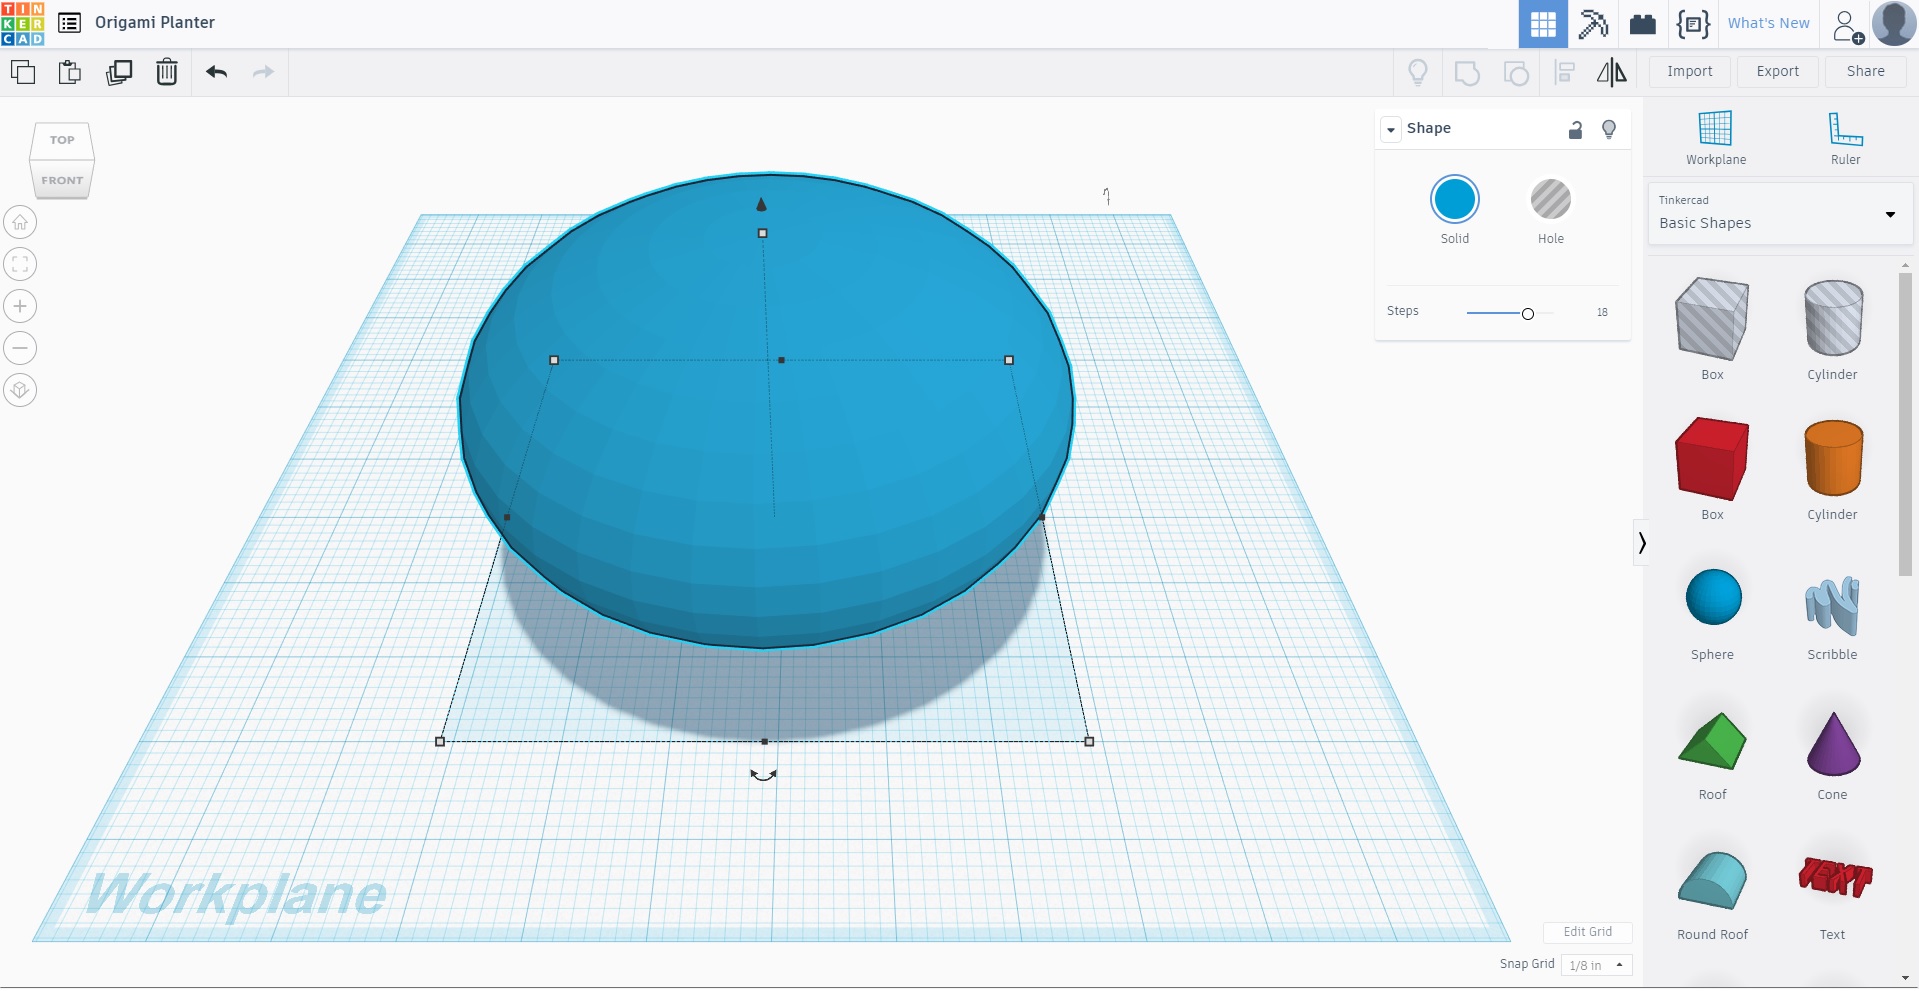Click the Edit Grid button
This screenshot has width=1919, height=991.
tap(1587, 932)
